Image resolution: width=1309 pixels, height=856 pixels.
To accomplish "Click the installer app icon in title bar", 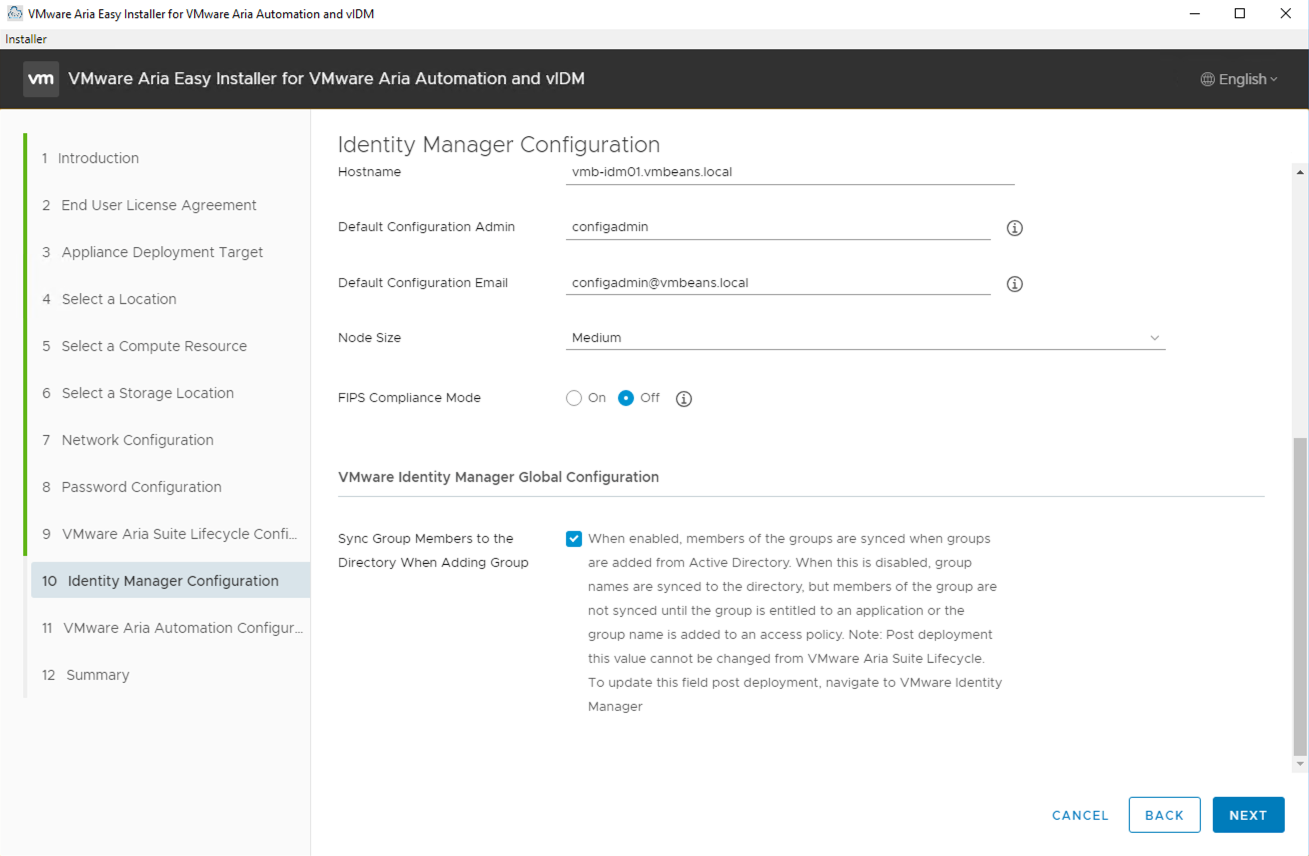I will [x=15, y=14].
